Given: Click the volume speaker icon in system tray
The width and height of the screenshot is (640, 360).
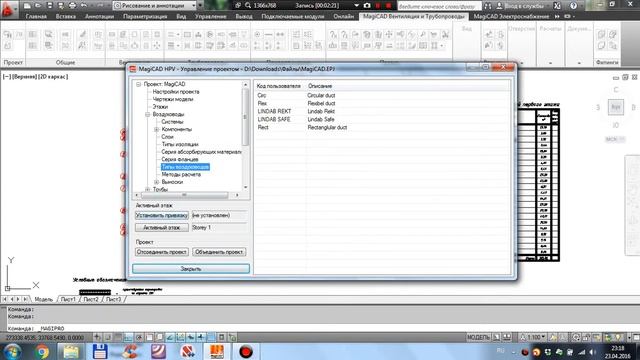Looking at the screenshot, I should 593,352.
